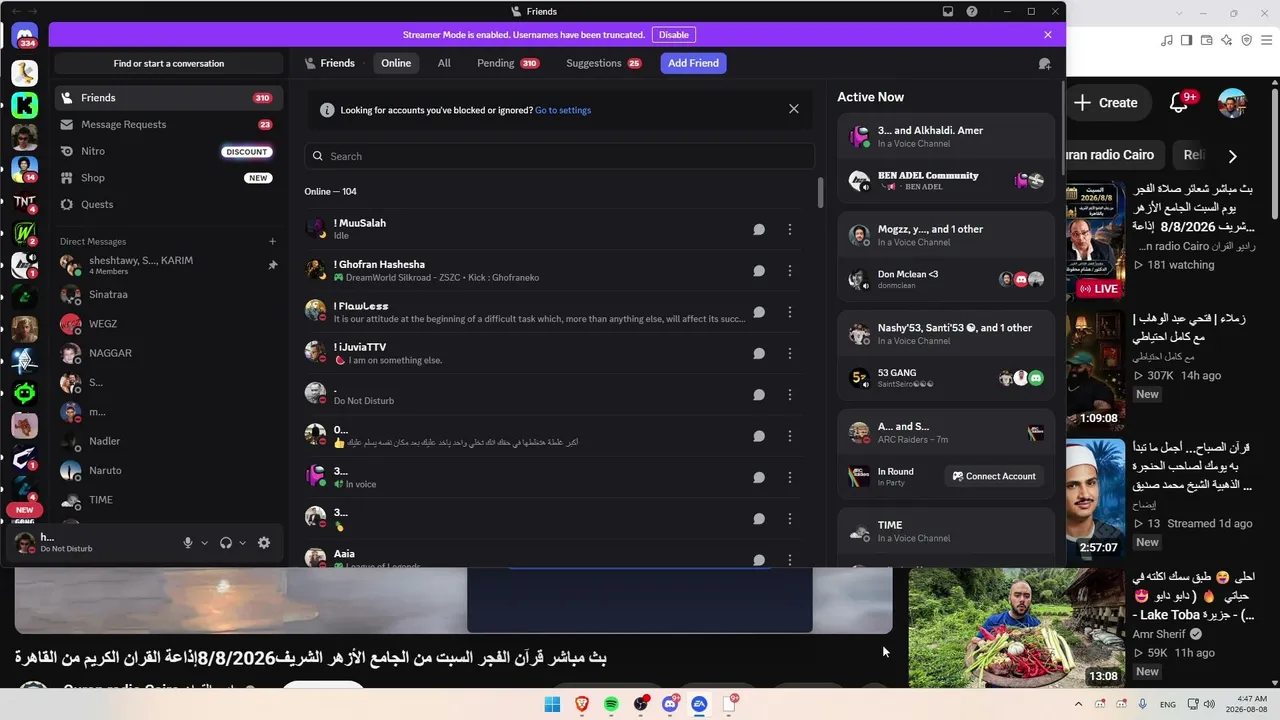Open microphone input options arrow
This screenshot has width=1280, height=720.
[204, 543]
